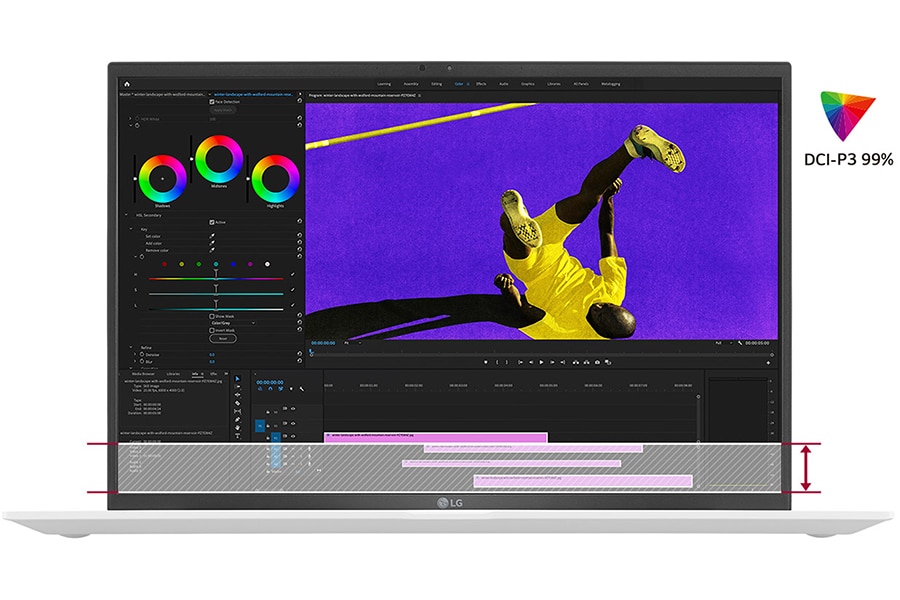Toggle the H range checkmark

292,274
